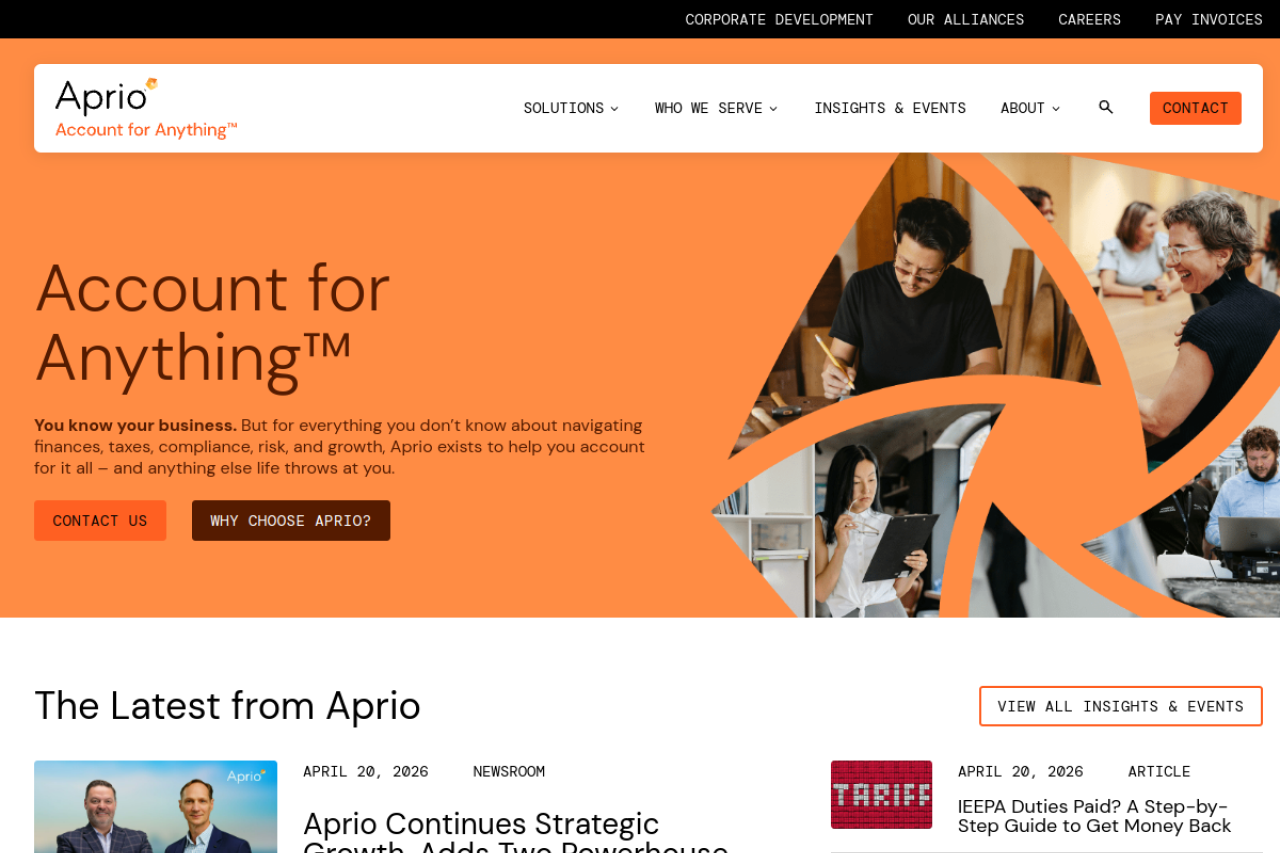This screenshot has width=1280, height=853.
Task: Open the search magnifier icon
Action: pos(1105,107)
